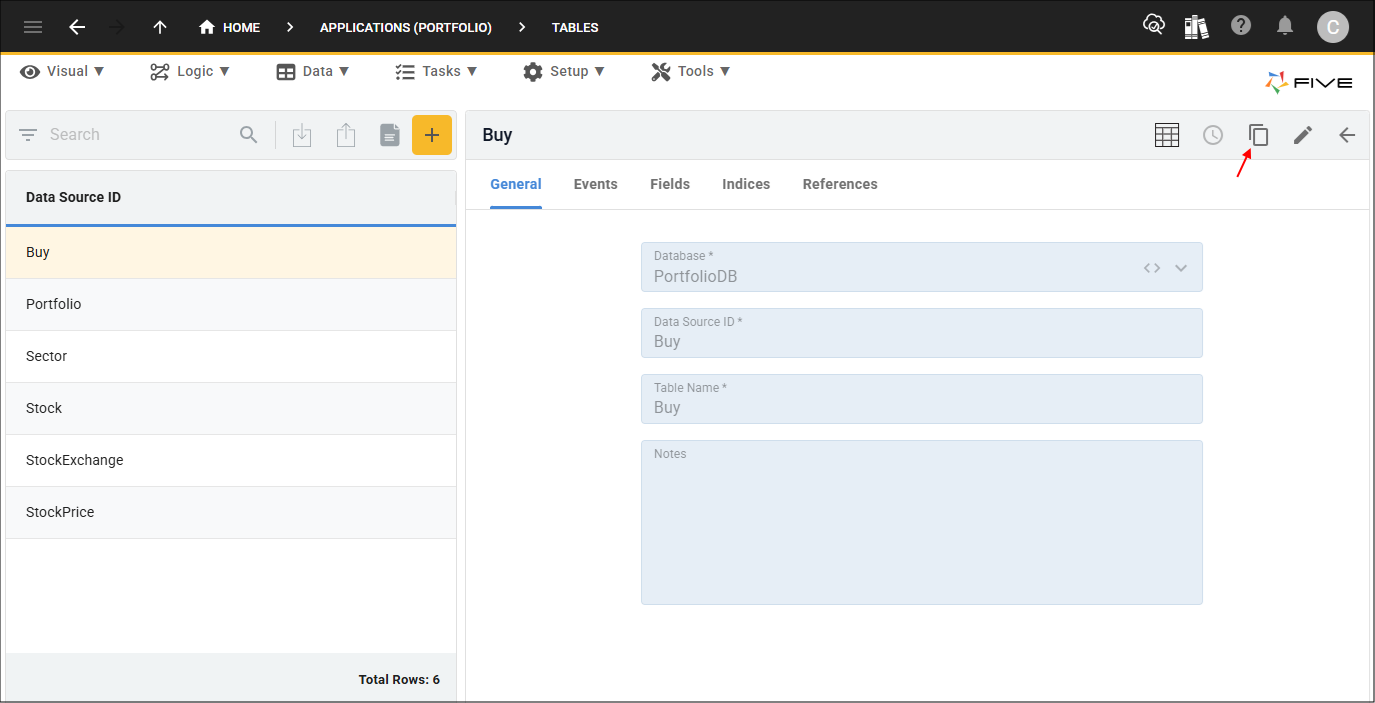Click the help question mark icon
The image size is (1375, 703).
point(1241,26)
